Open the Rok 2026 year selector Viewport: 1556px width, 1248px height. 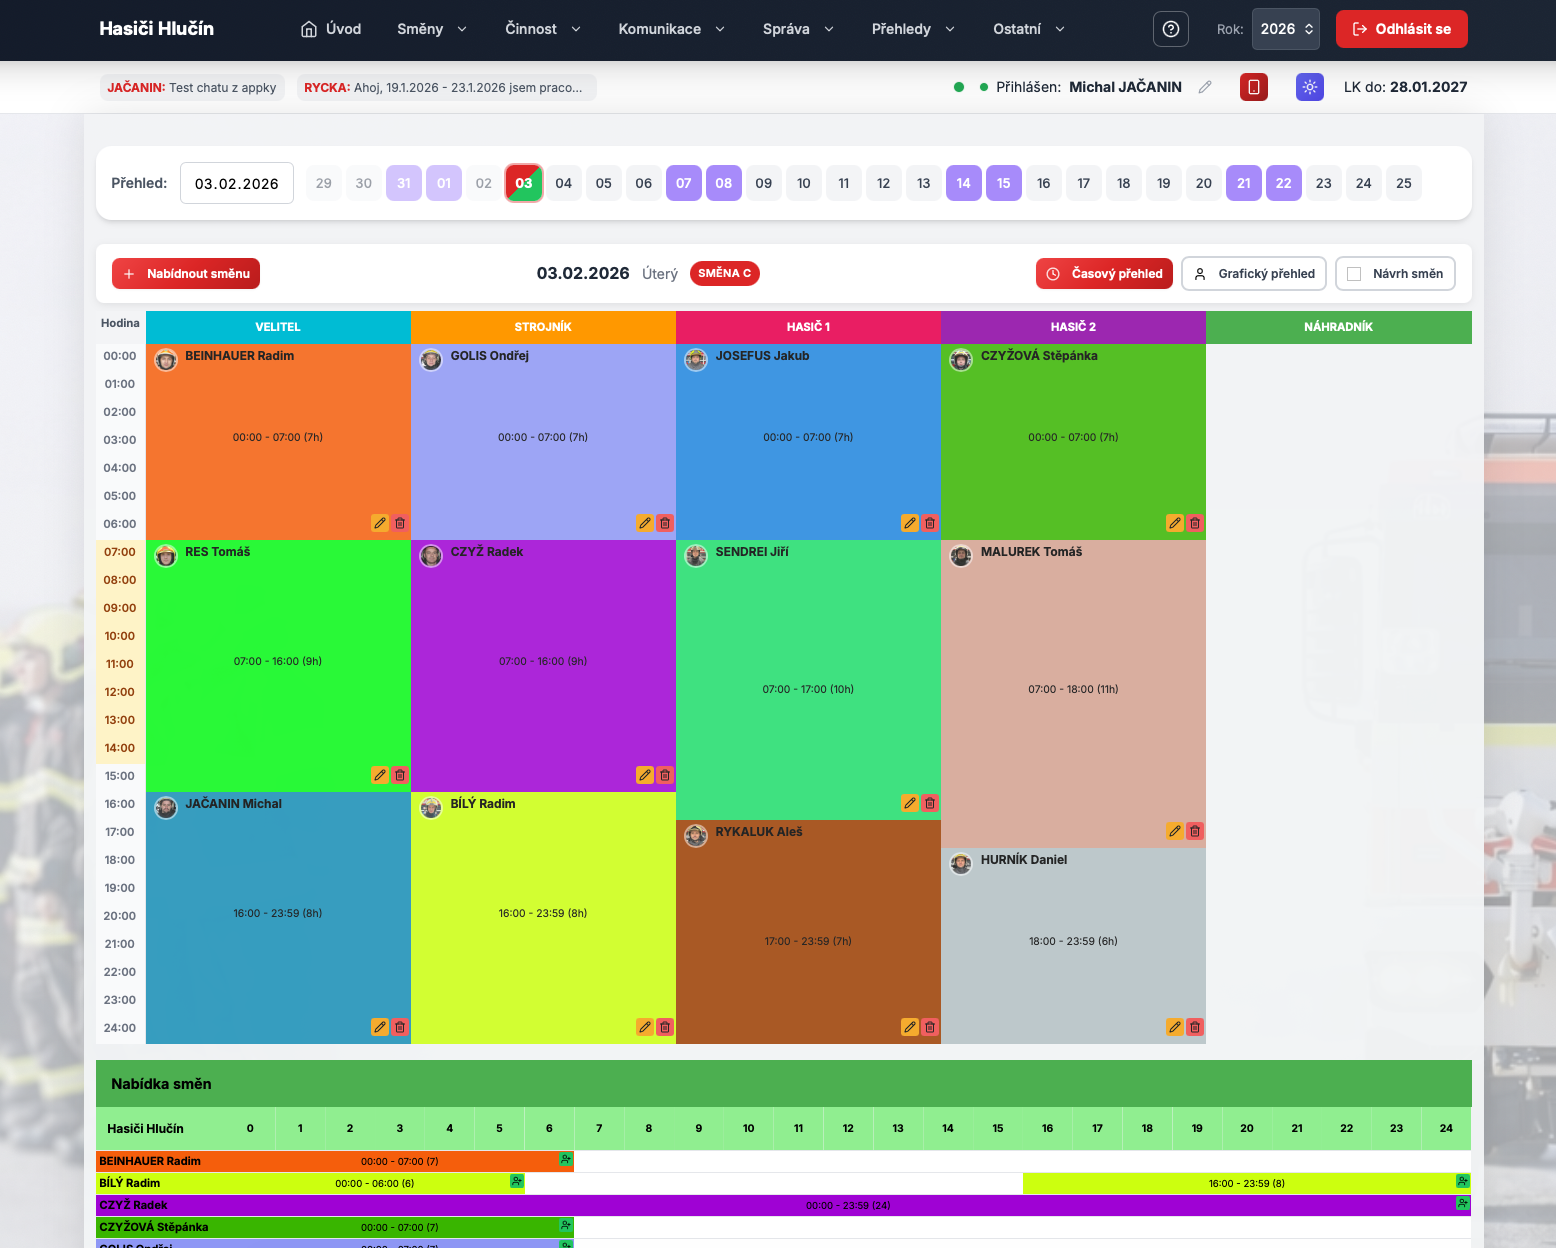(1285, 29)
